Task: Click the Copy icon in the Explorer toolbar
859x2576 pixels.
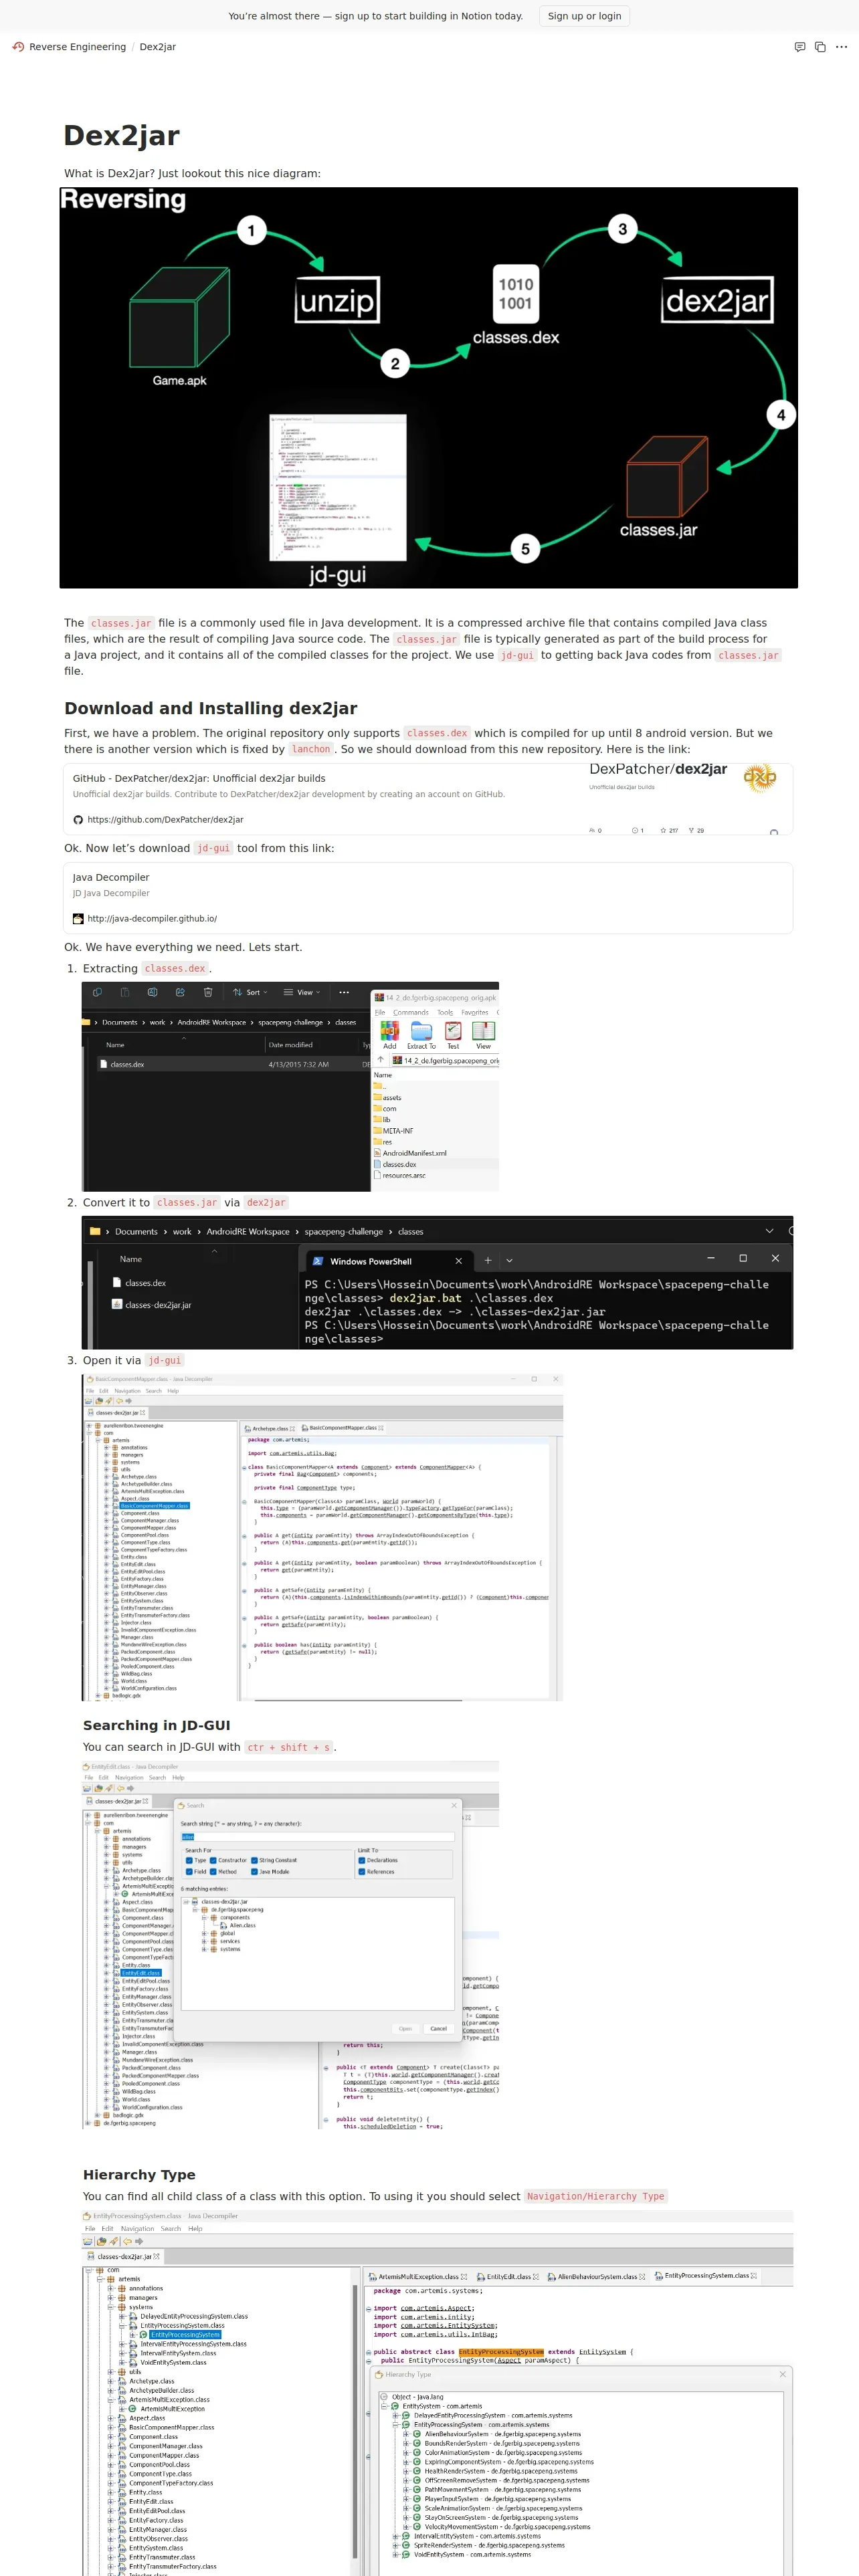Action: click(97, 993)
